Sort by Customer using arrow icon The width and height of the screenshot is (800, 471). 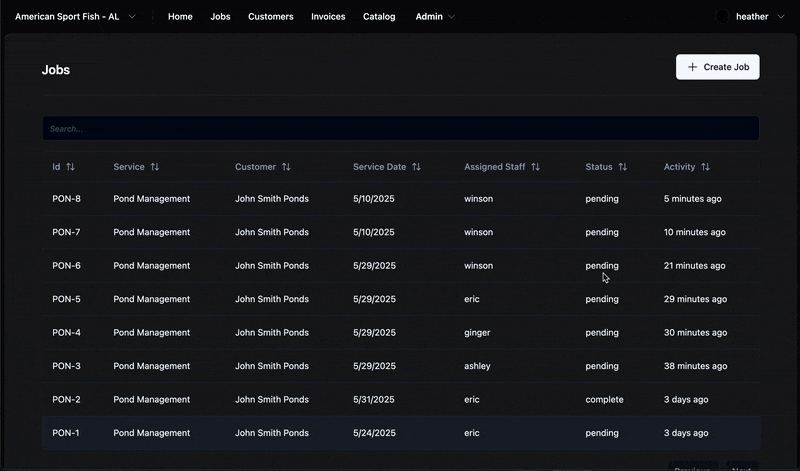[286, 167]
